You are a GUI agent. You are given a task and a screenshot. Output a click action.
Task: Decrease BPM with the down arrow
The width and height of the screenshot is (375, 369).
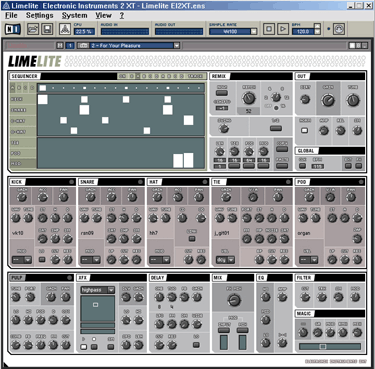[317, 32]
